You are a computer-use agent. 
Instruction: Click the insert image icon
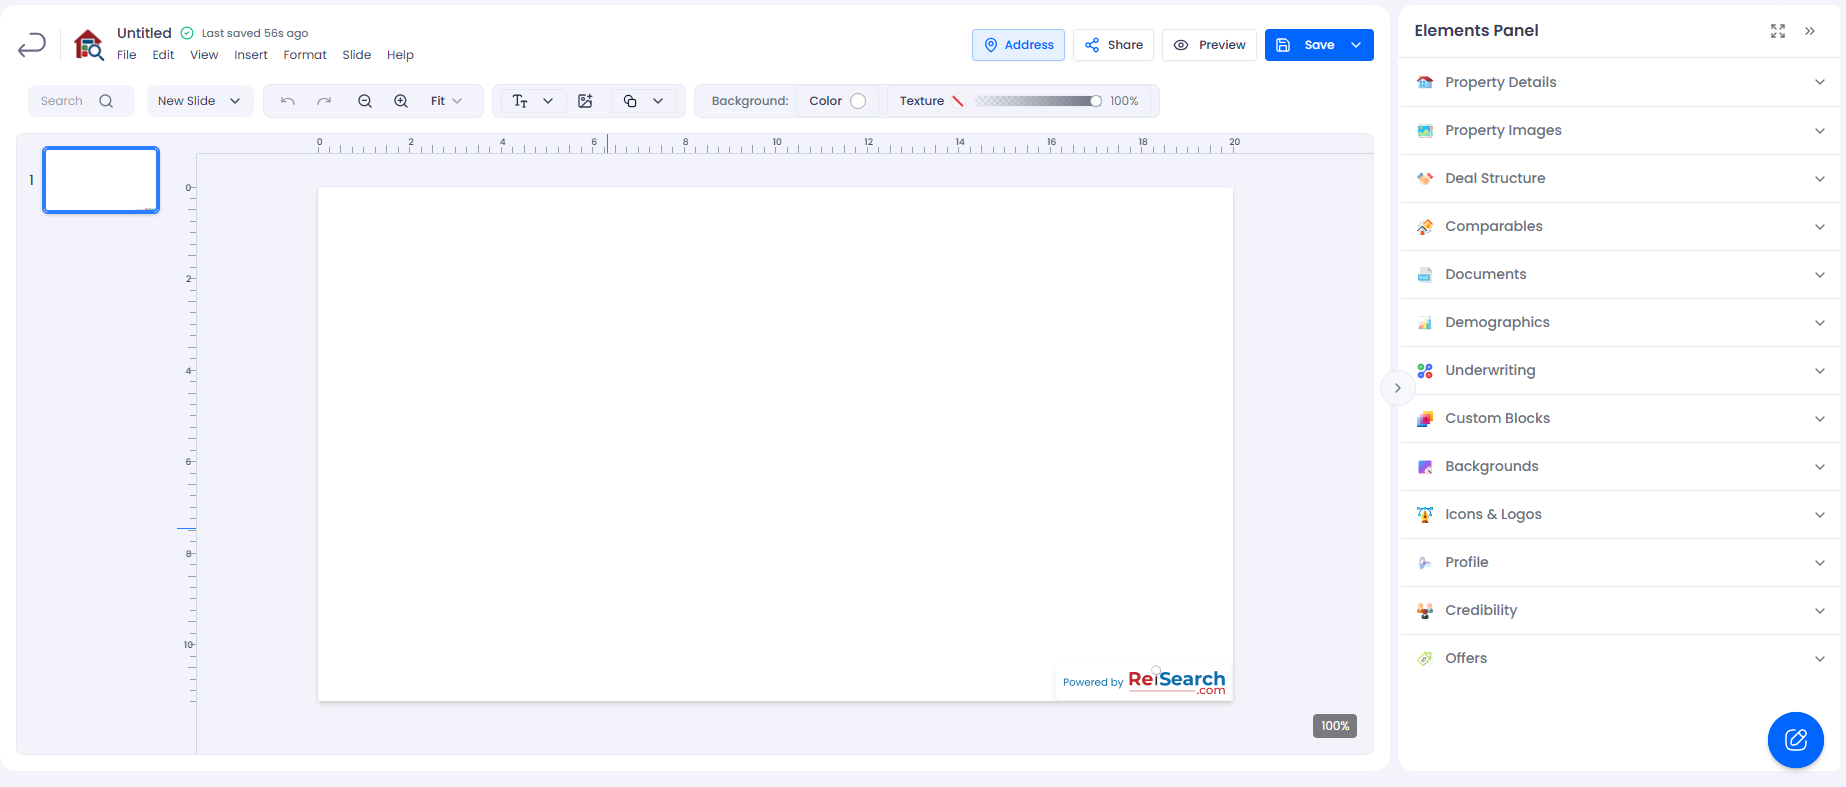point(586,101)
